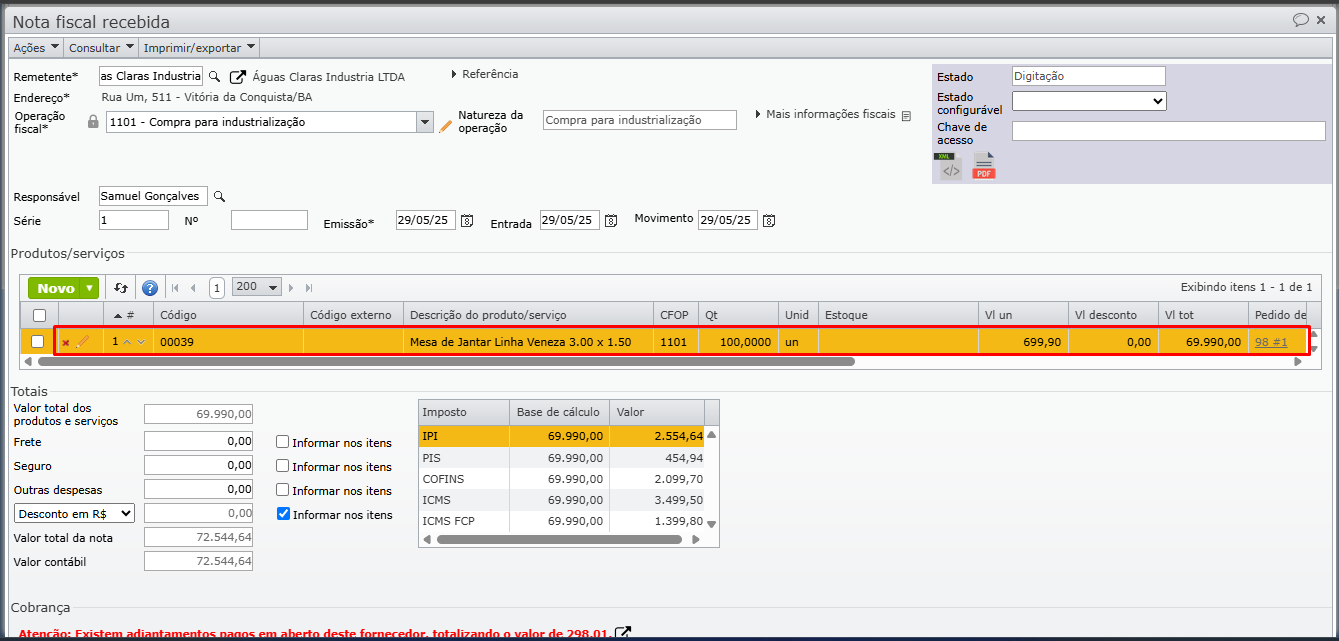This screenshot has width=1339, height=641.
Task: Delete item 00039 with red X icon
Action: 66,342
